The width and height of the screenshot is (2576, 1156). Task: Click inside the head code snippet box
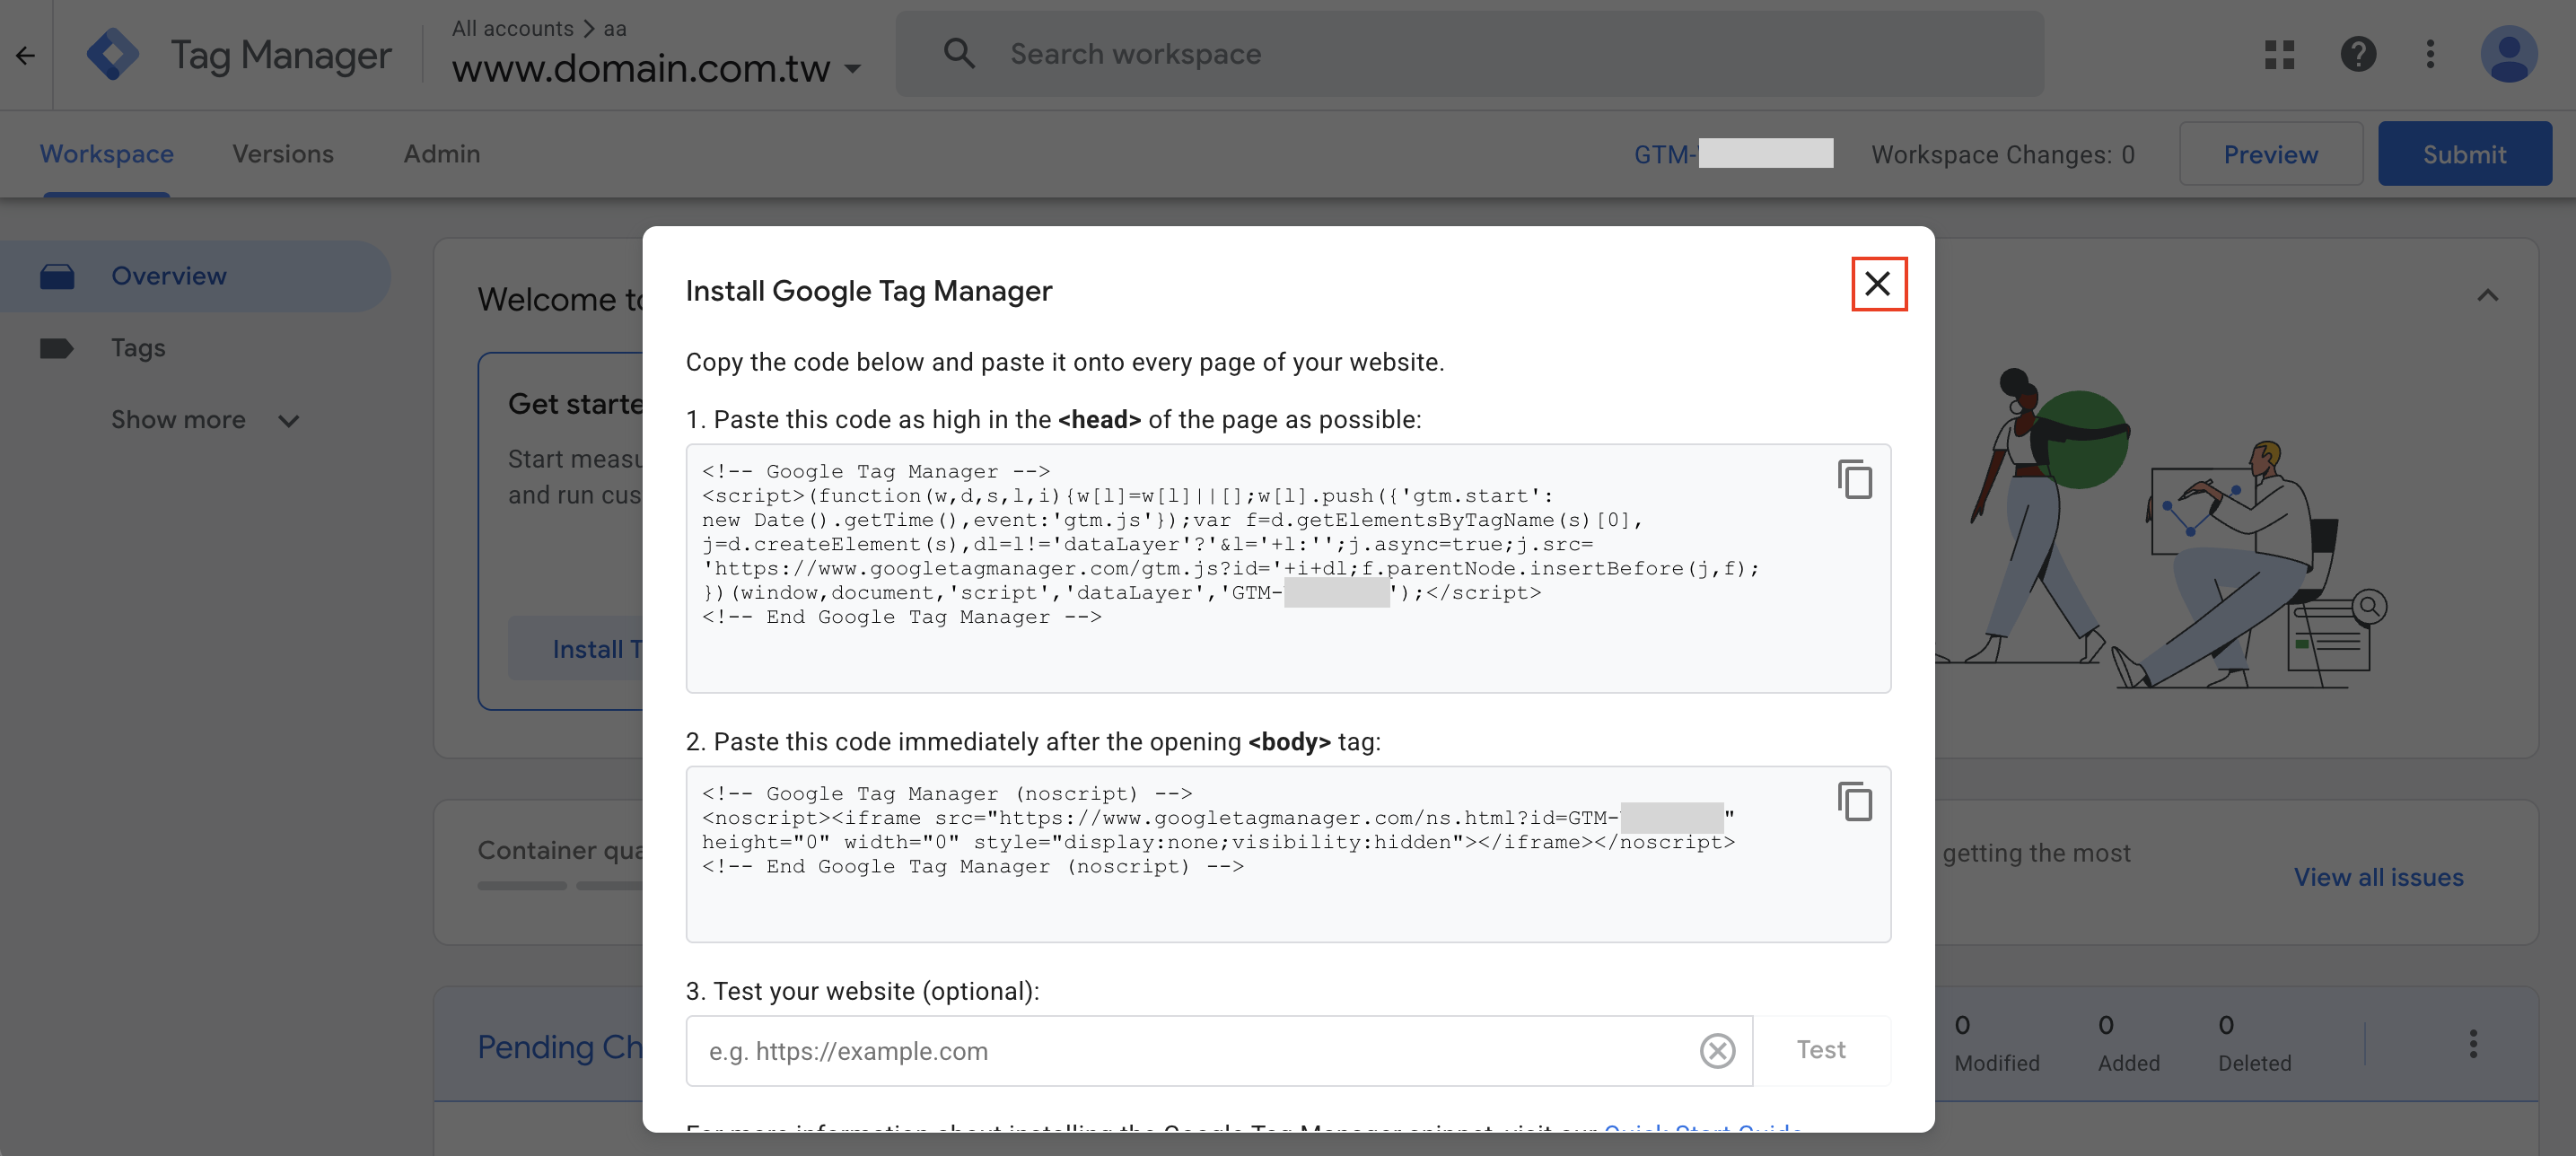point(1287,568)
